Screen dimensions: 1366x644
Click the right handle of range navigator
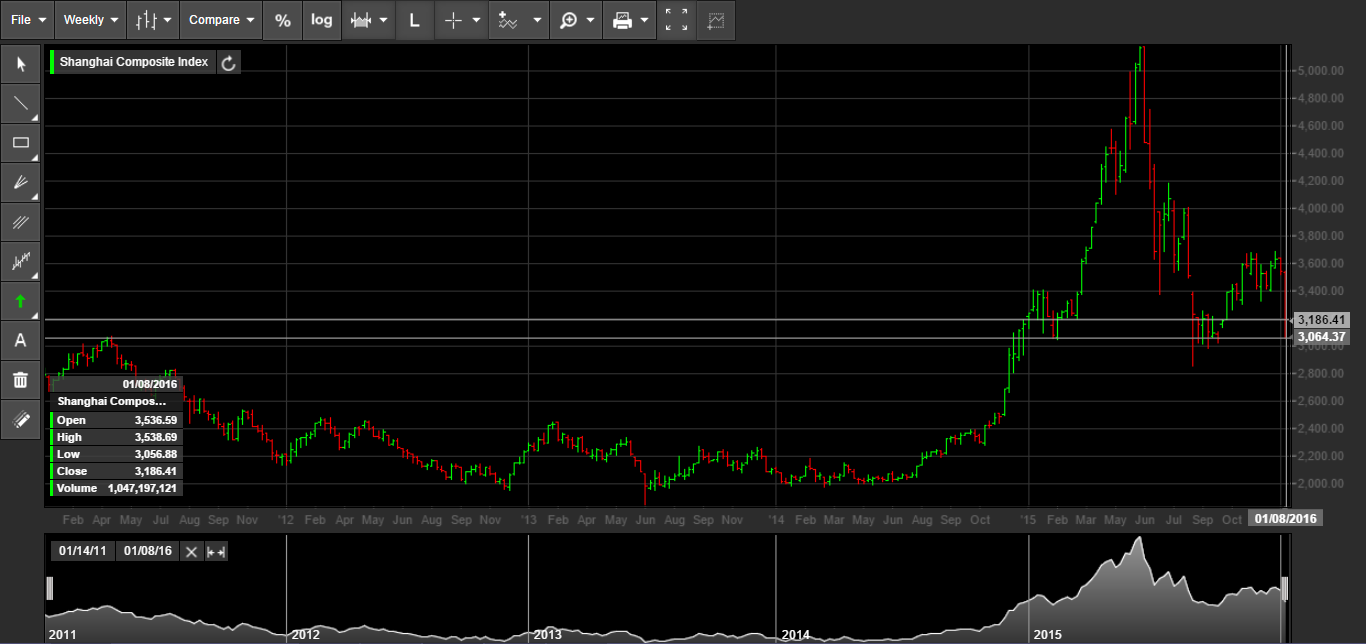click(x=1285, y=588)
